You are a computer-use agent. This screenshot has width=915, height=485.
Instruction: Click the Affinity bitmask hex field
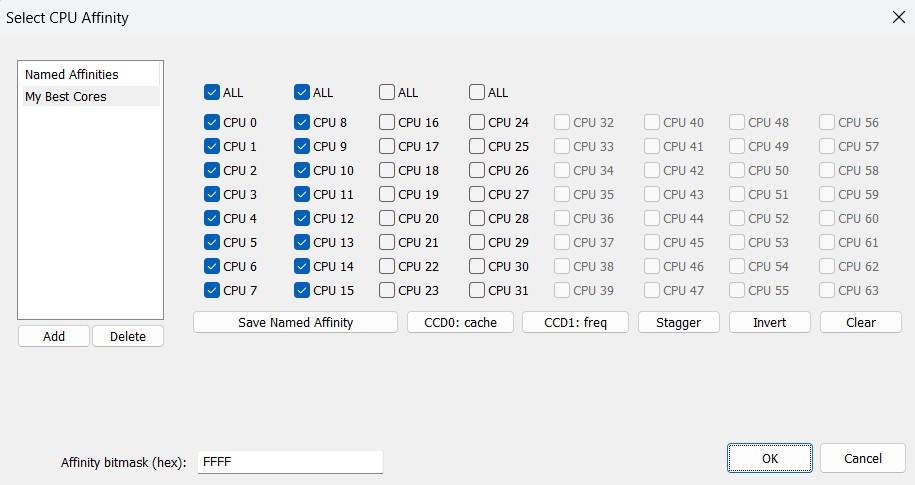click(290, 462)
